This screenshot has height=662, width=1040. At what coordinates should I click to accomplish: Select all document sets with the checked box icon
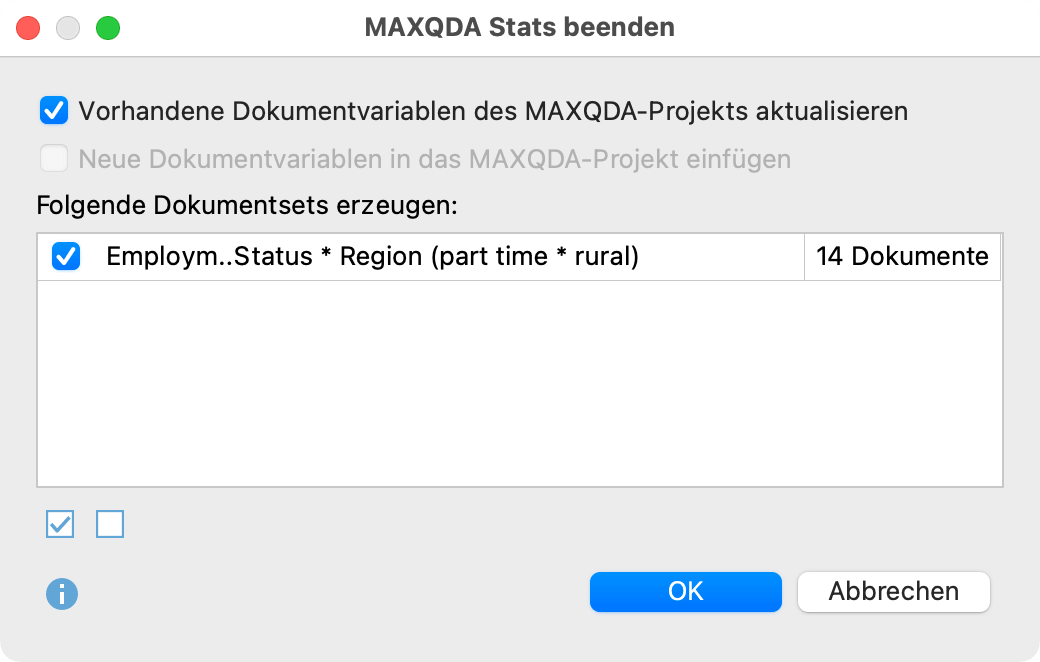click(59, 524)
